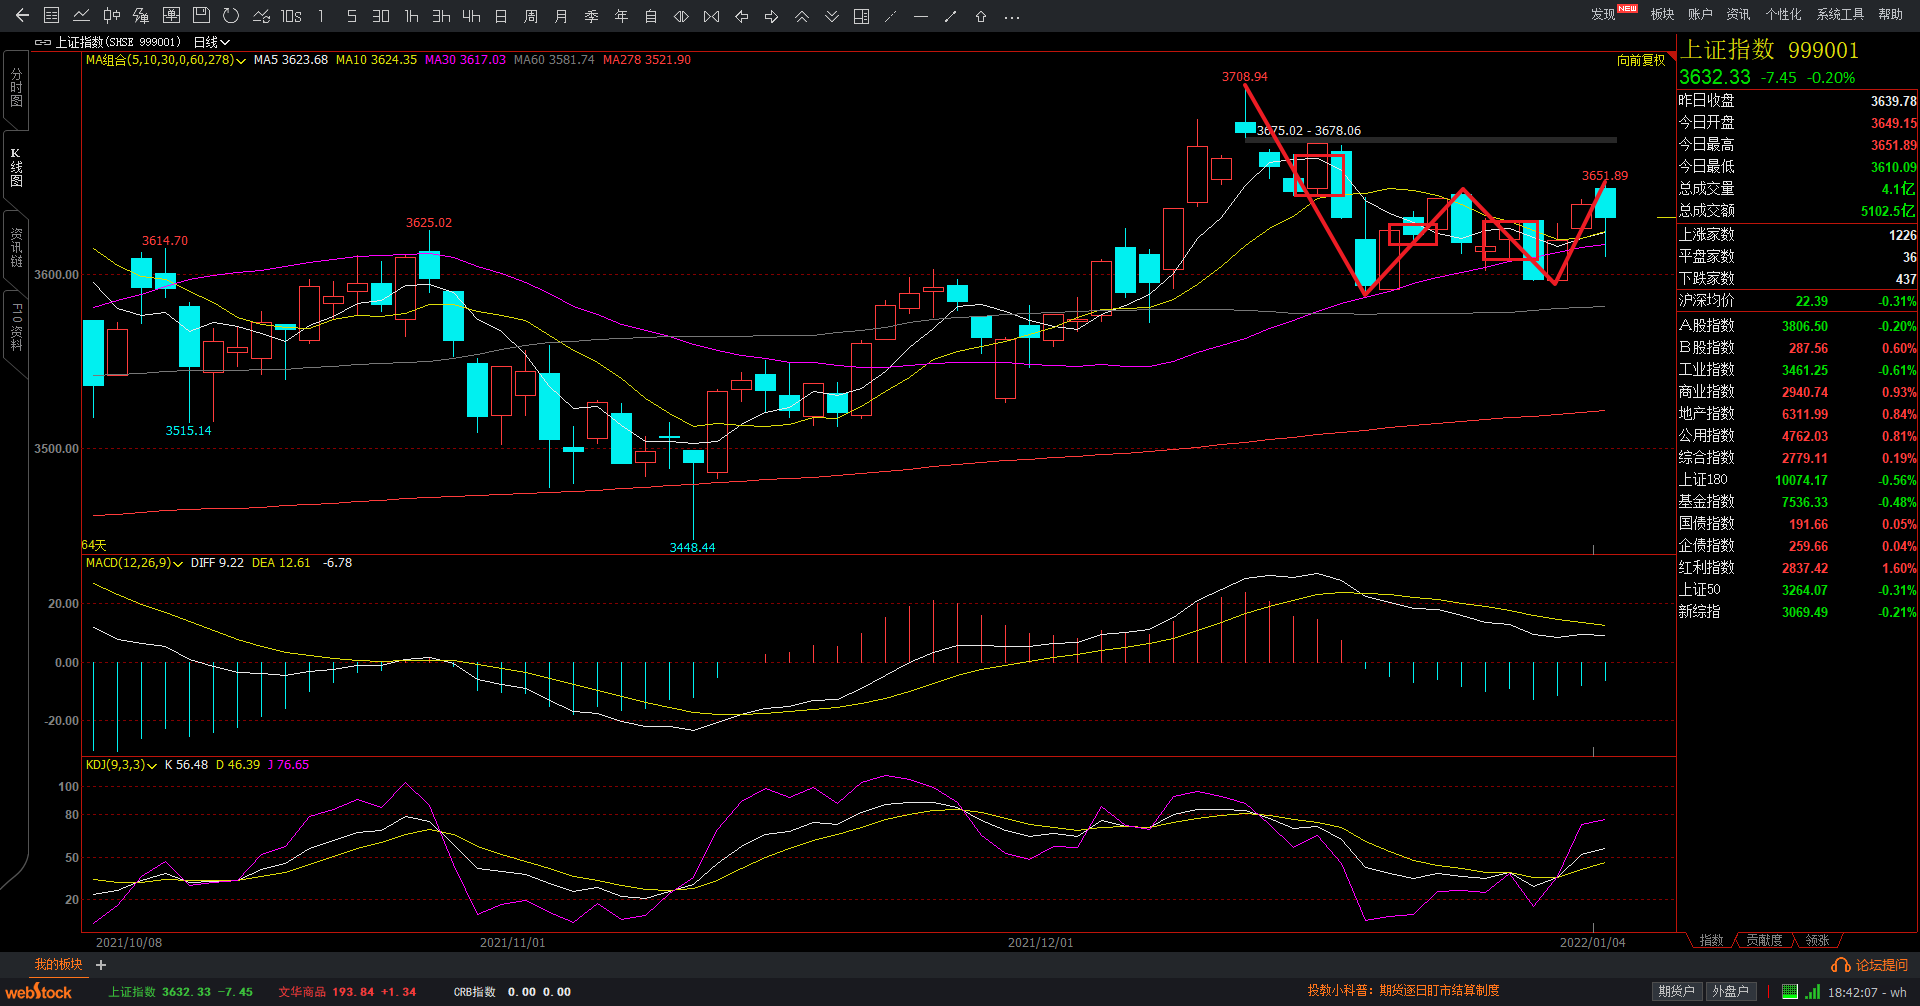Open the 资讯 menu

1738,14
